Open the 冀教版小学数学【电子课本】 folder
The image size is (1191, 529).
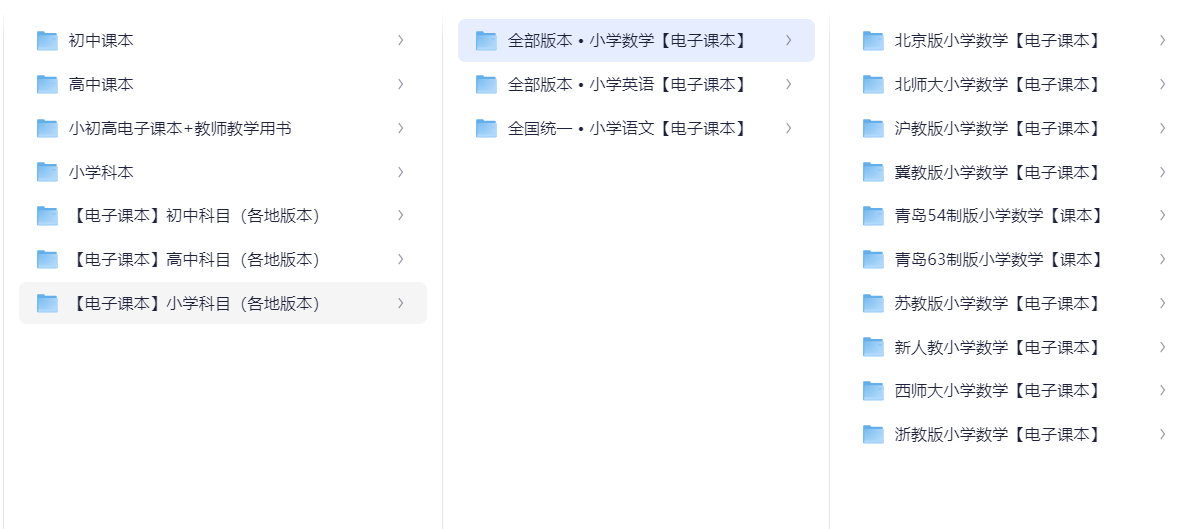[x=997, y=172]
